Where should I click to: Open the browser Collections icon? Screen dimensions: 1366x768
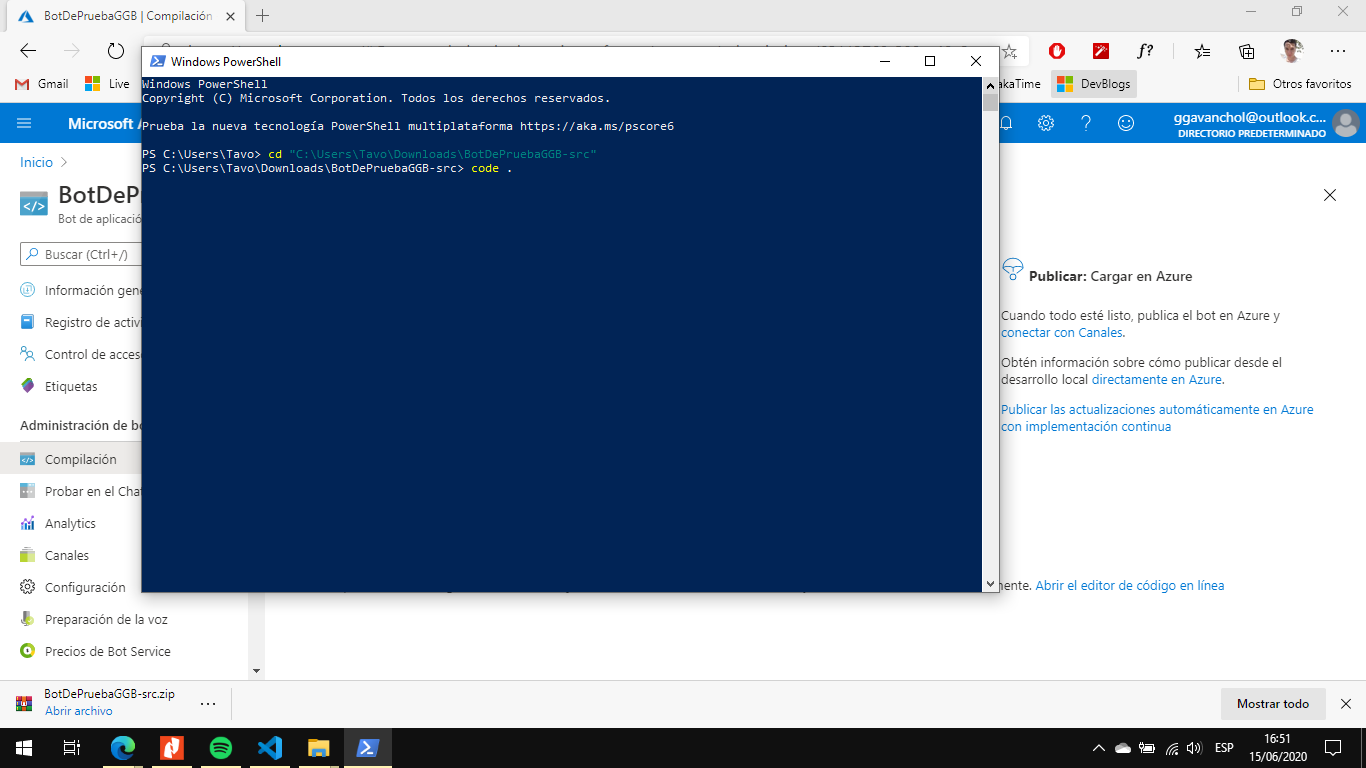pos(1247,51)
